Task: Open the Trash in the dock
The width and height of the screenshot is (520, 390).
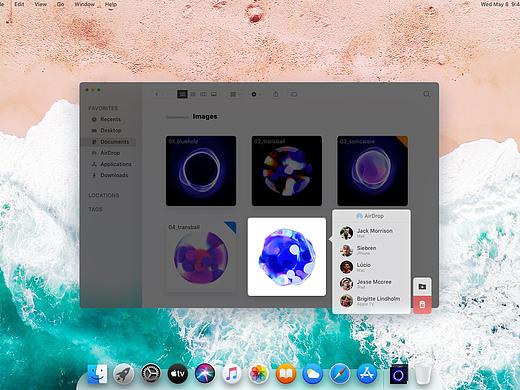Action: click(x=423, y=374)
